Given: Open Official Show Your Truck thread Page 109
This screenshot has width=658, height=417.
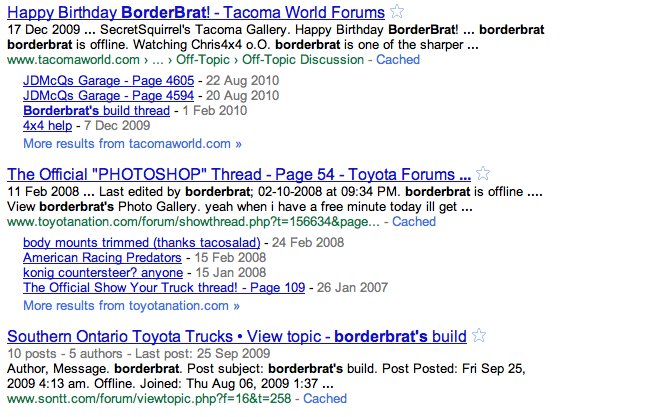Looking at the screenshot, I should (164, 288).
